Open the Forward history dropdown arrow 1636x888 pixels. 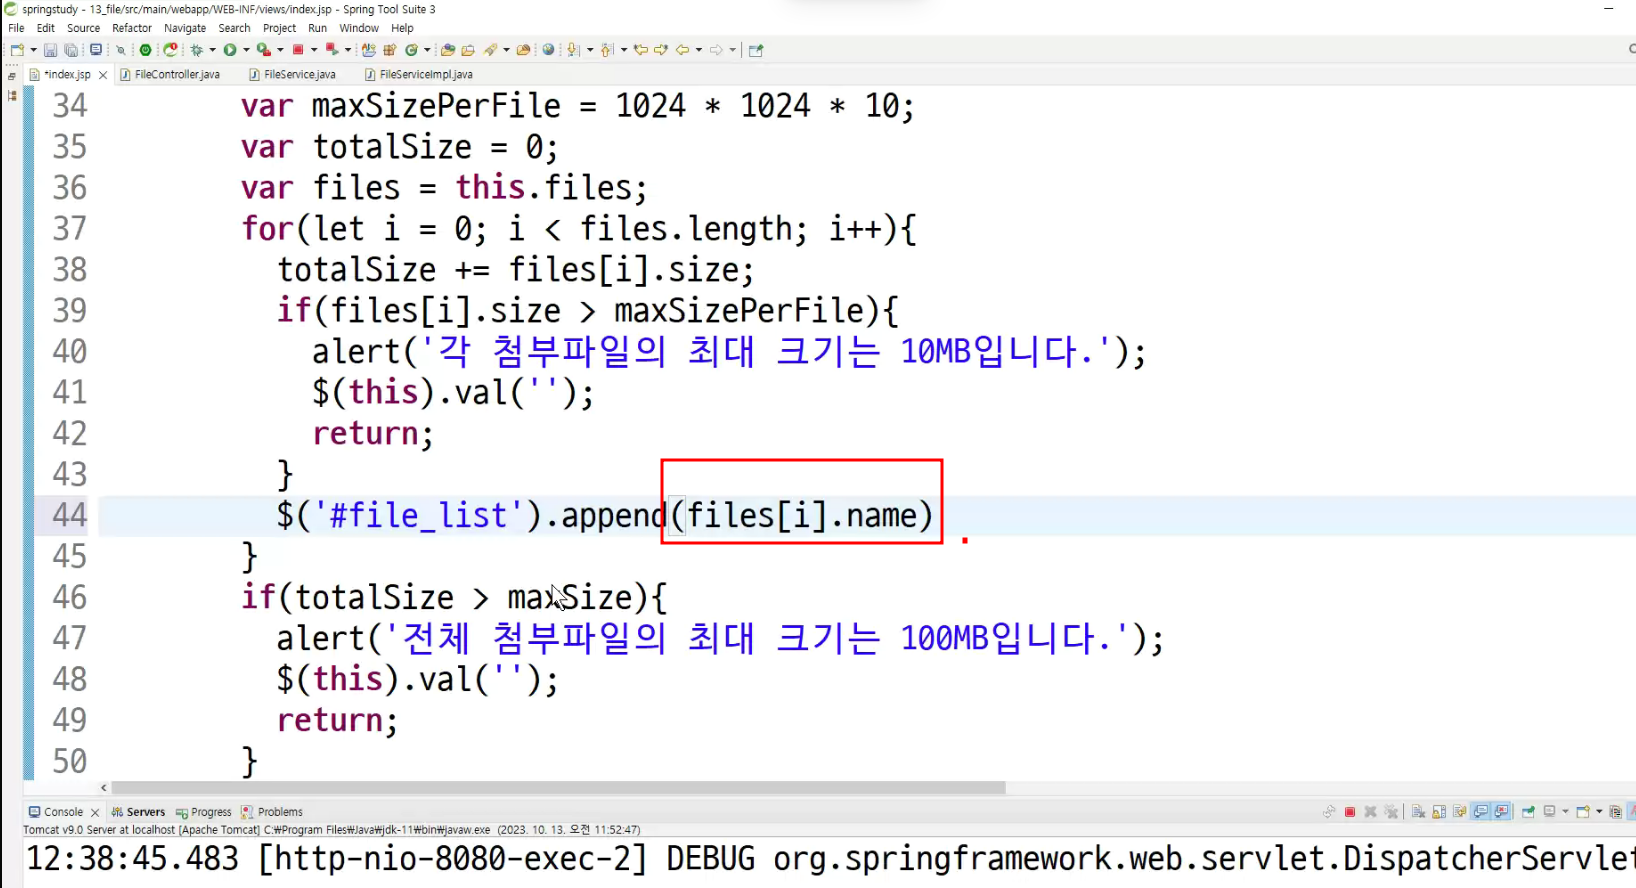tap(732, 50)
